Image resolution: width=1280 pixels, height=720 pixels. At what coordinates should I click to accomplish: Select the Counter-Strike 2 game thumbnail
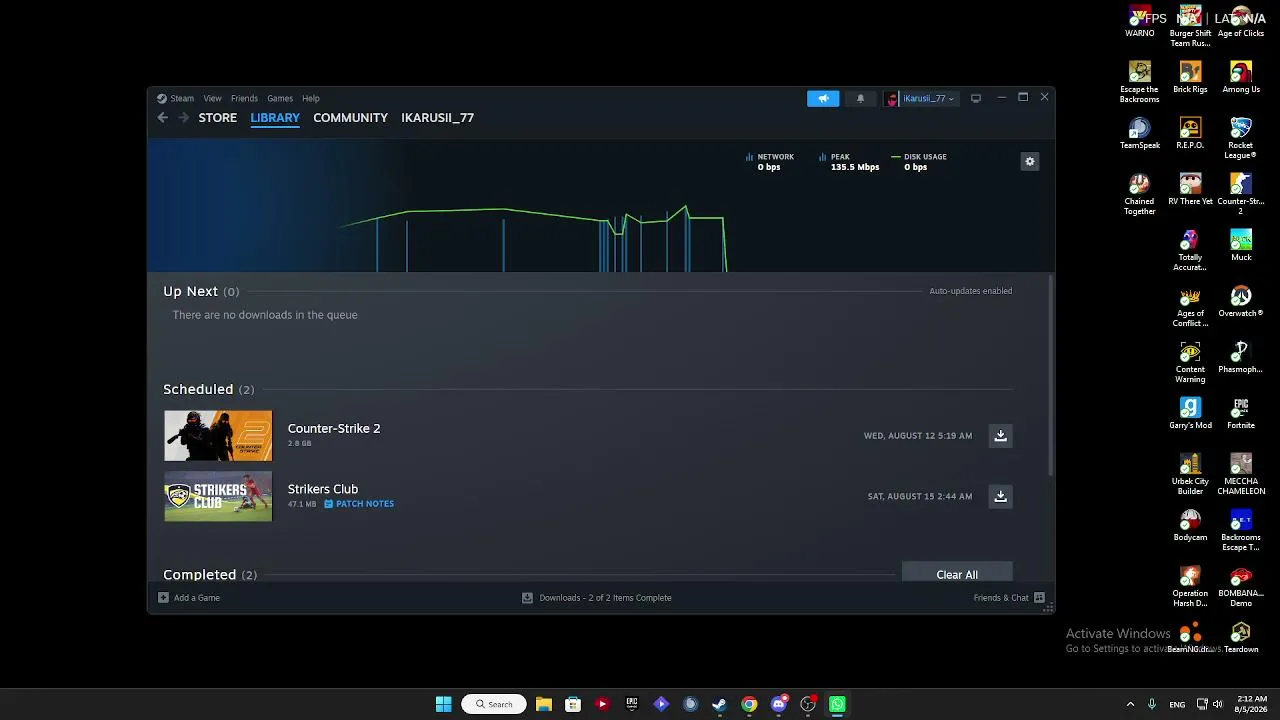pyautogui.click(x=218, y=436)
